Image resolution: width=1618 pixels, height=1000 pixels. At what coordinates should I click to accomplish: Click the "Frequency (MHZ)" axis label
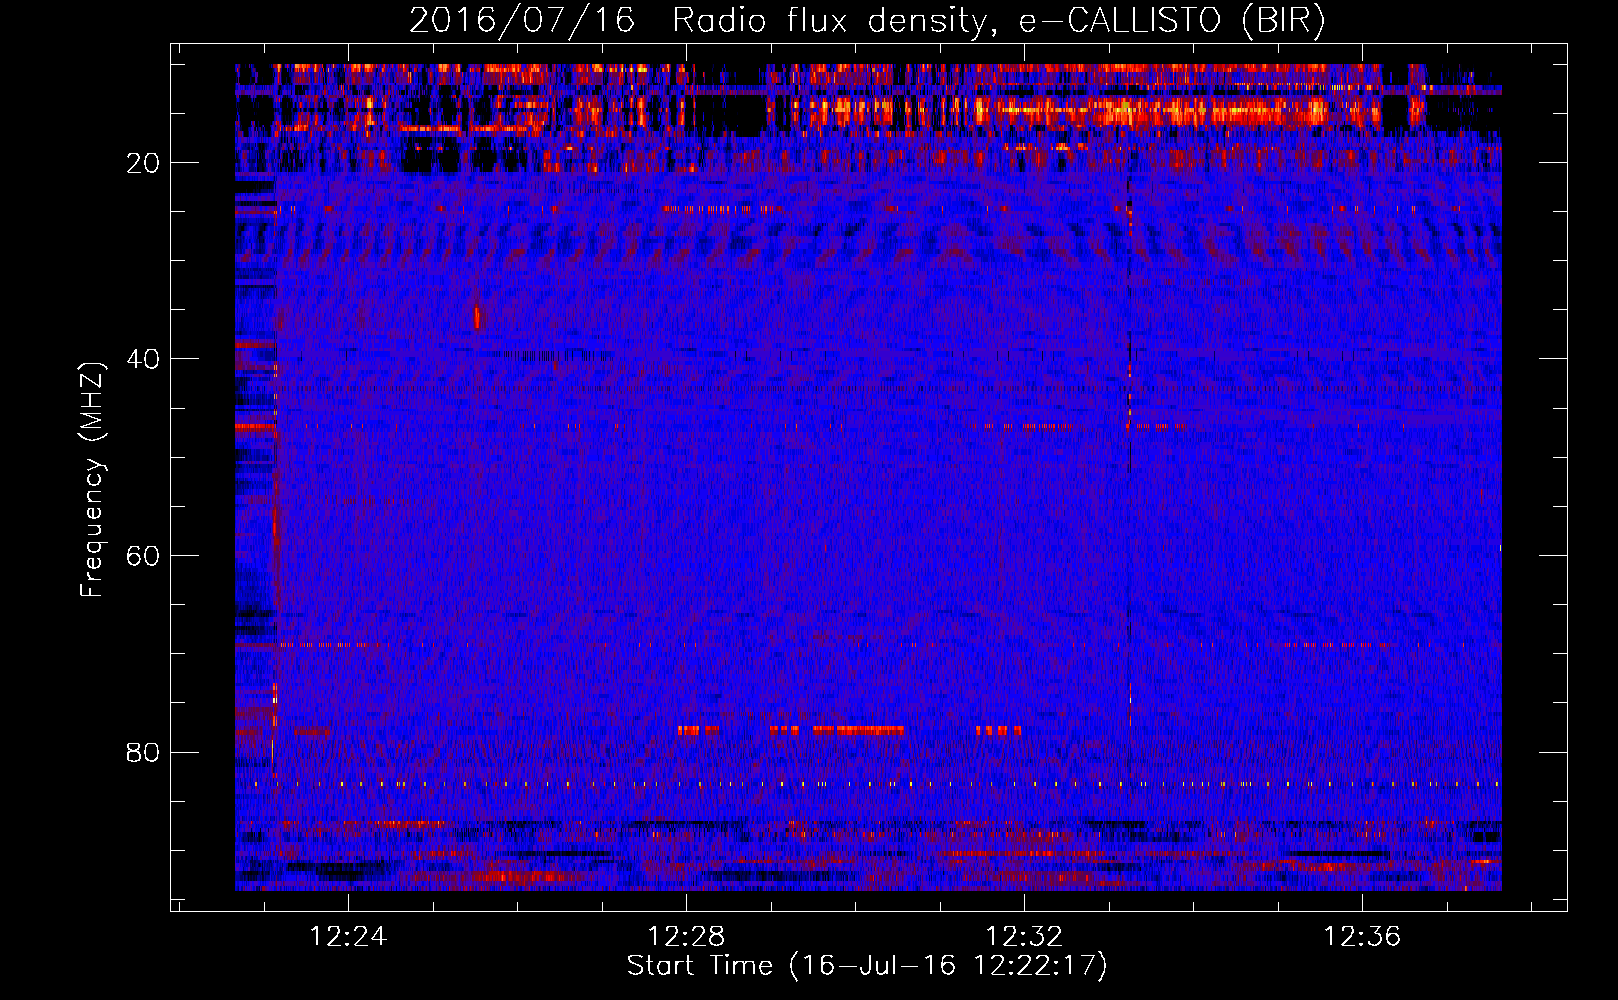point(92,480)
